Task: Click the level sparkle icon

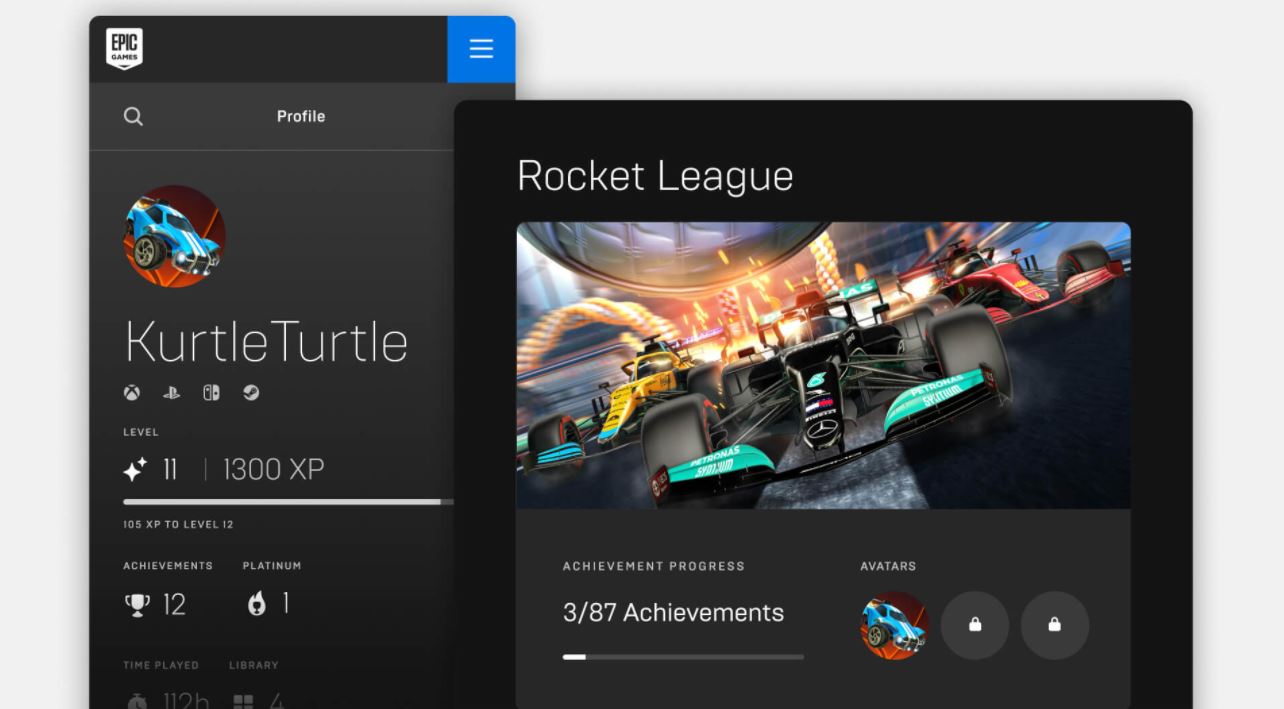Action: (135, 469)
